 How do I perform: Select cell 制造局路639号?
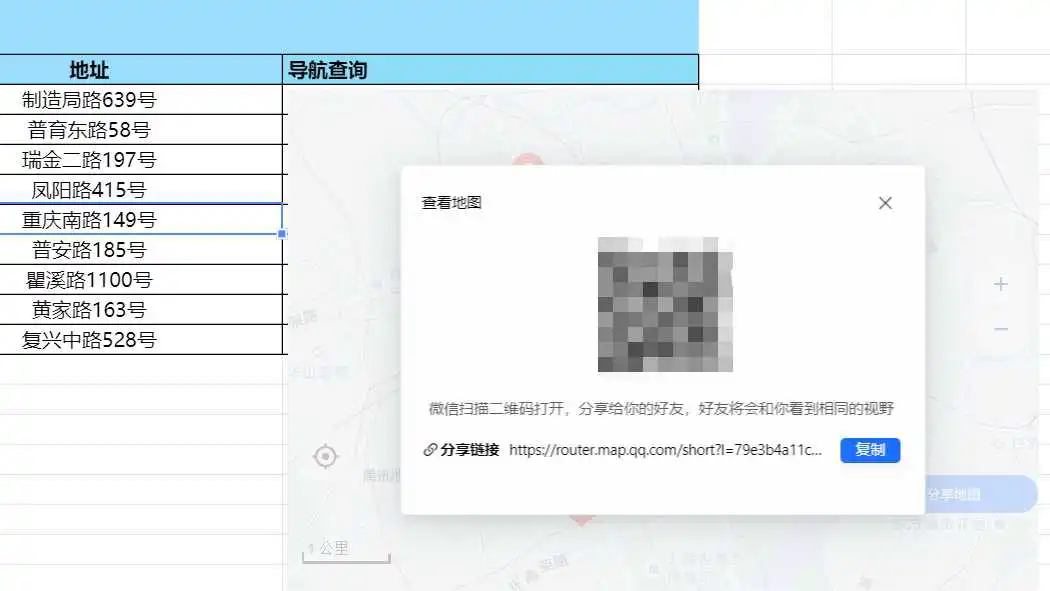(141, 100)
